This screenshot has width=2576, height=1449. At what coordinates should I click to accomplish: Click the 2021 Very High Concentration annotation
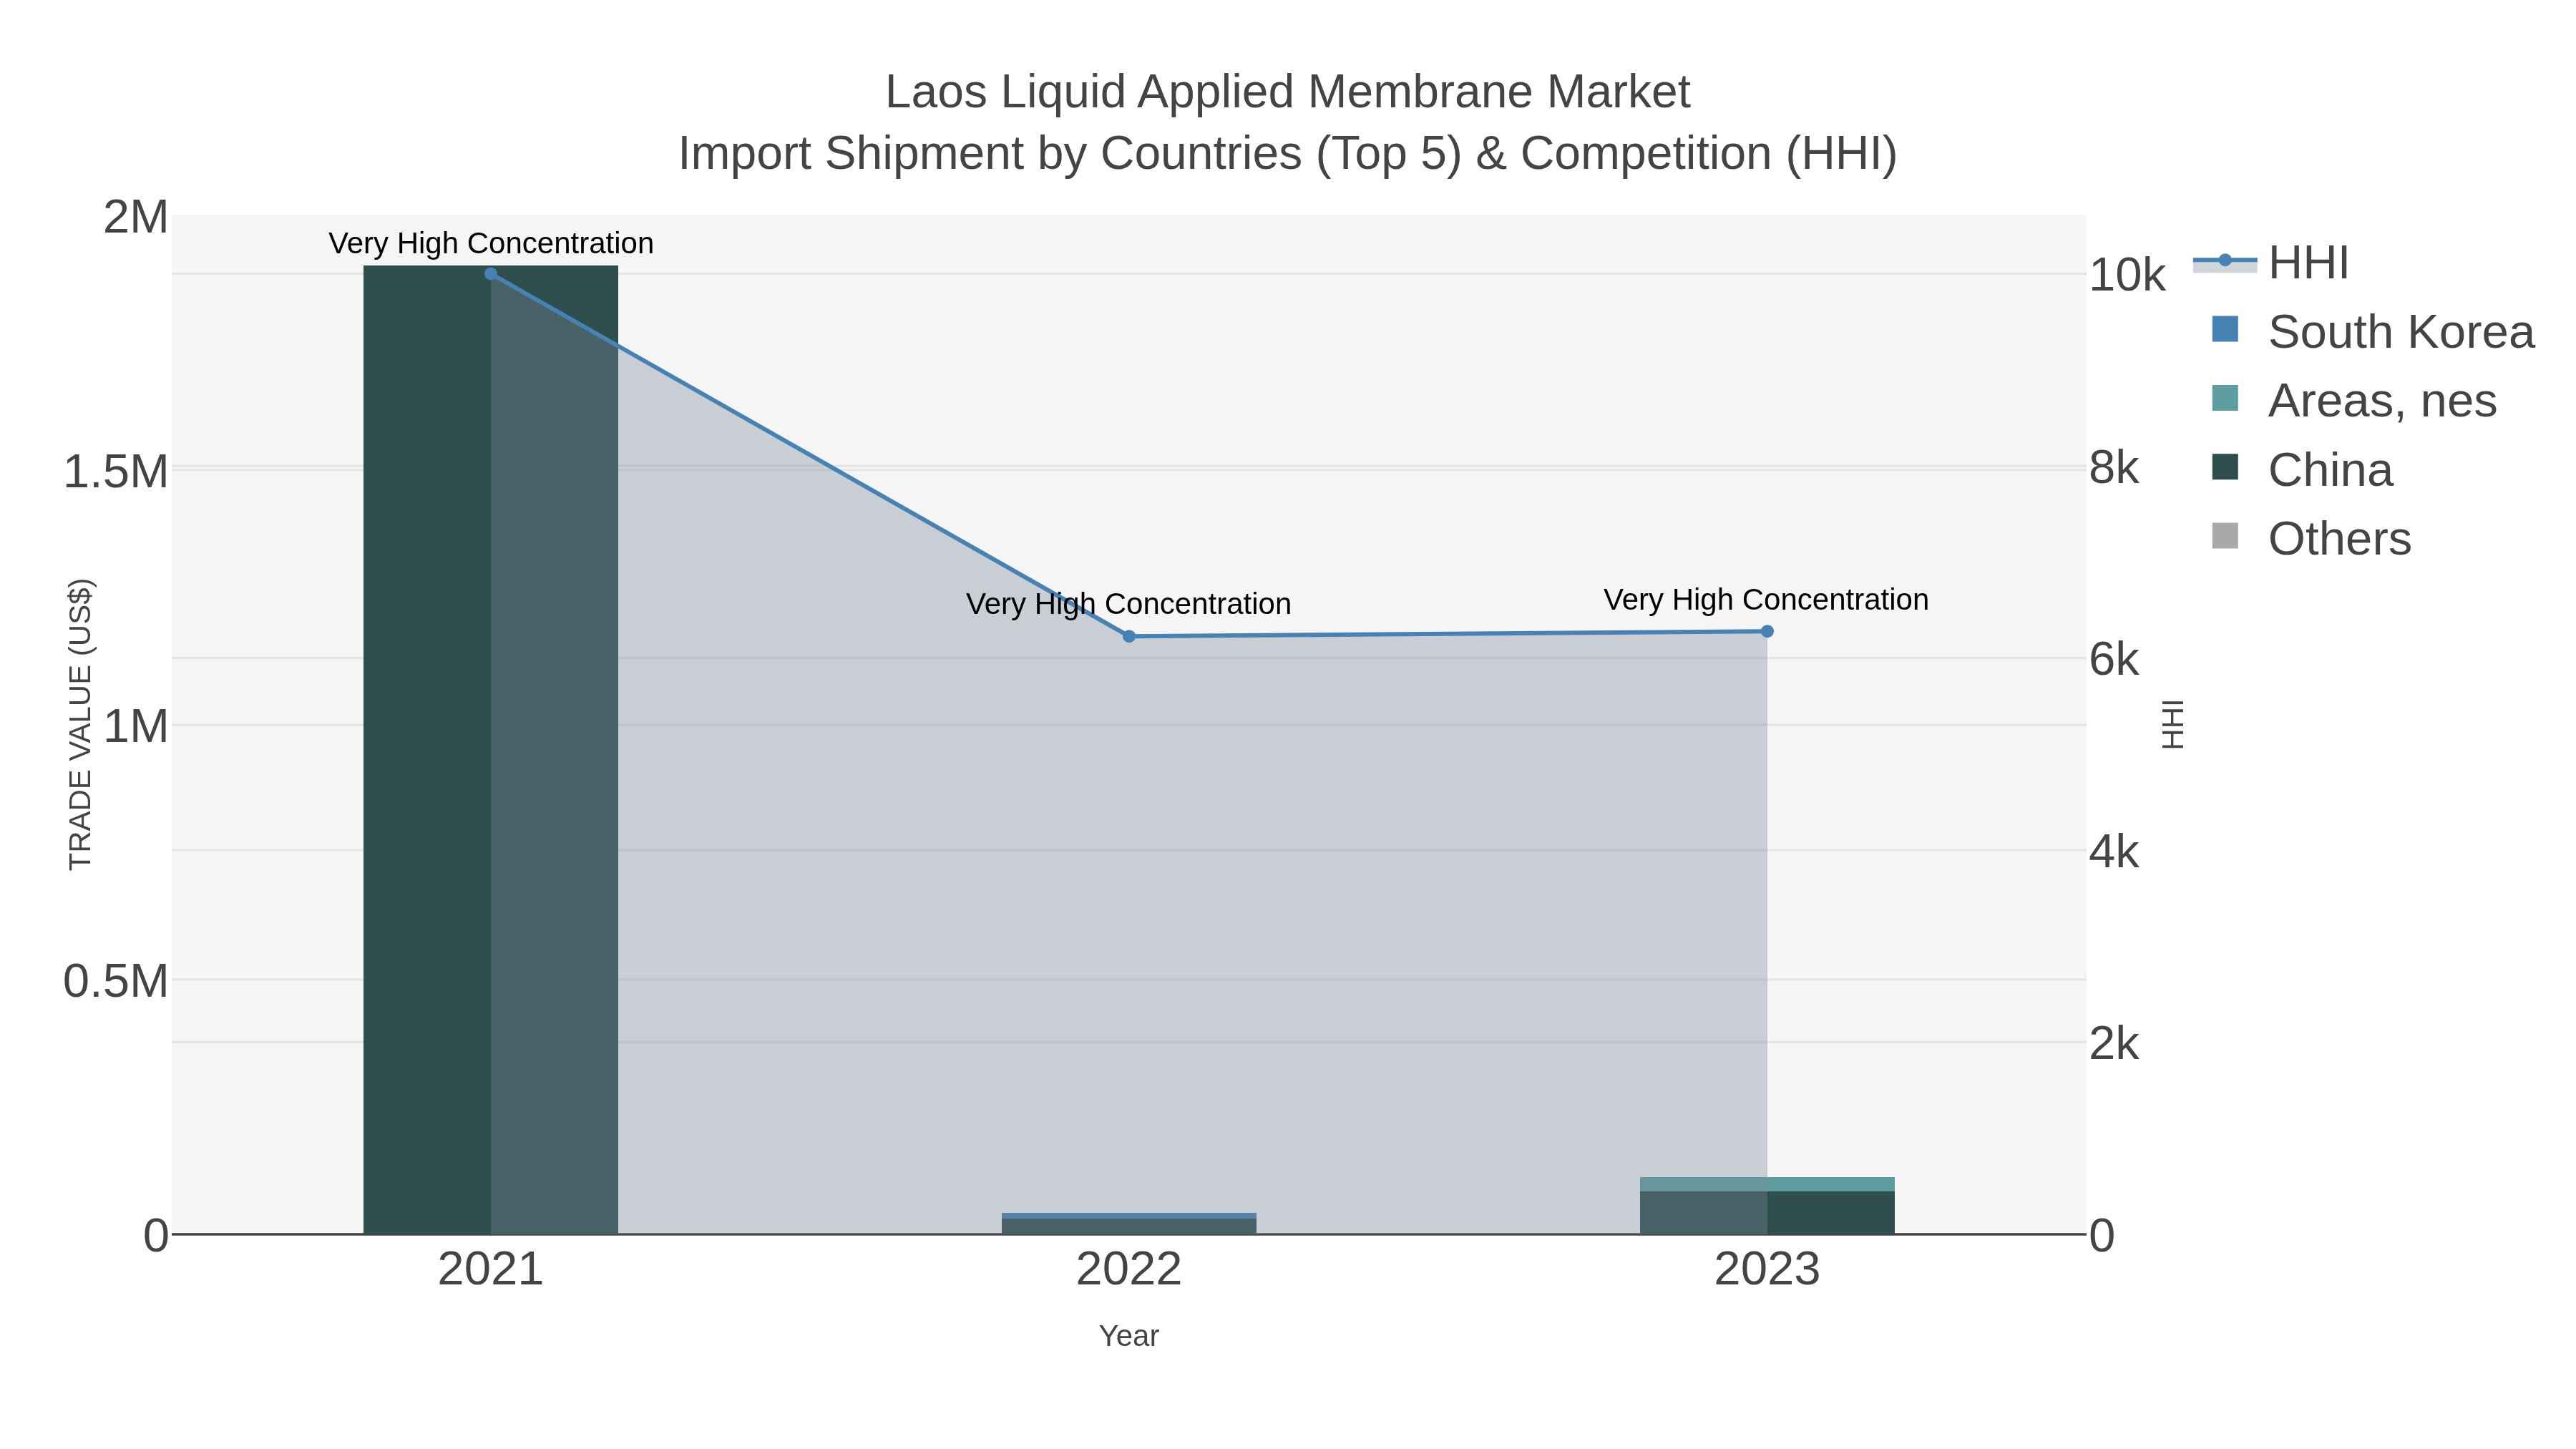491,243
